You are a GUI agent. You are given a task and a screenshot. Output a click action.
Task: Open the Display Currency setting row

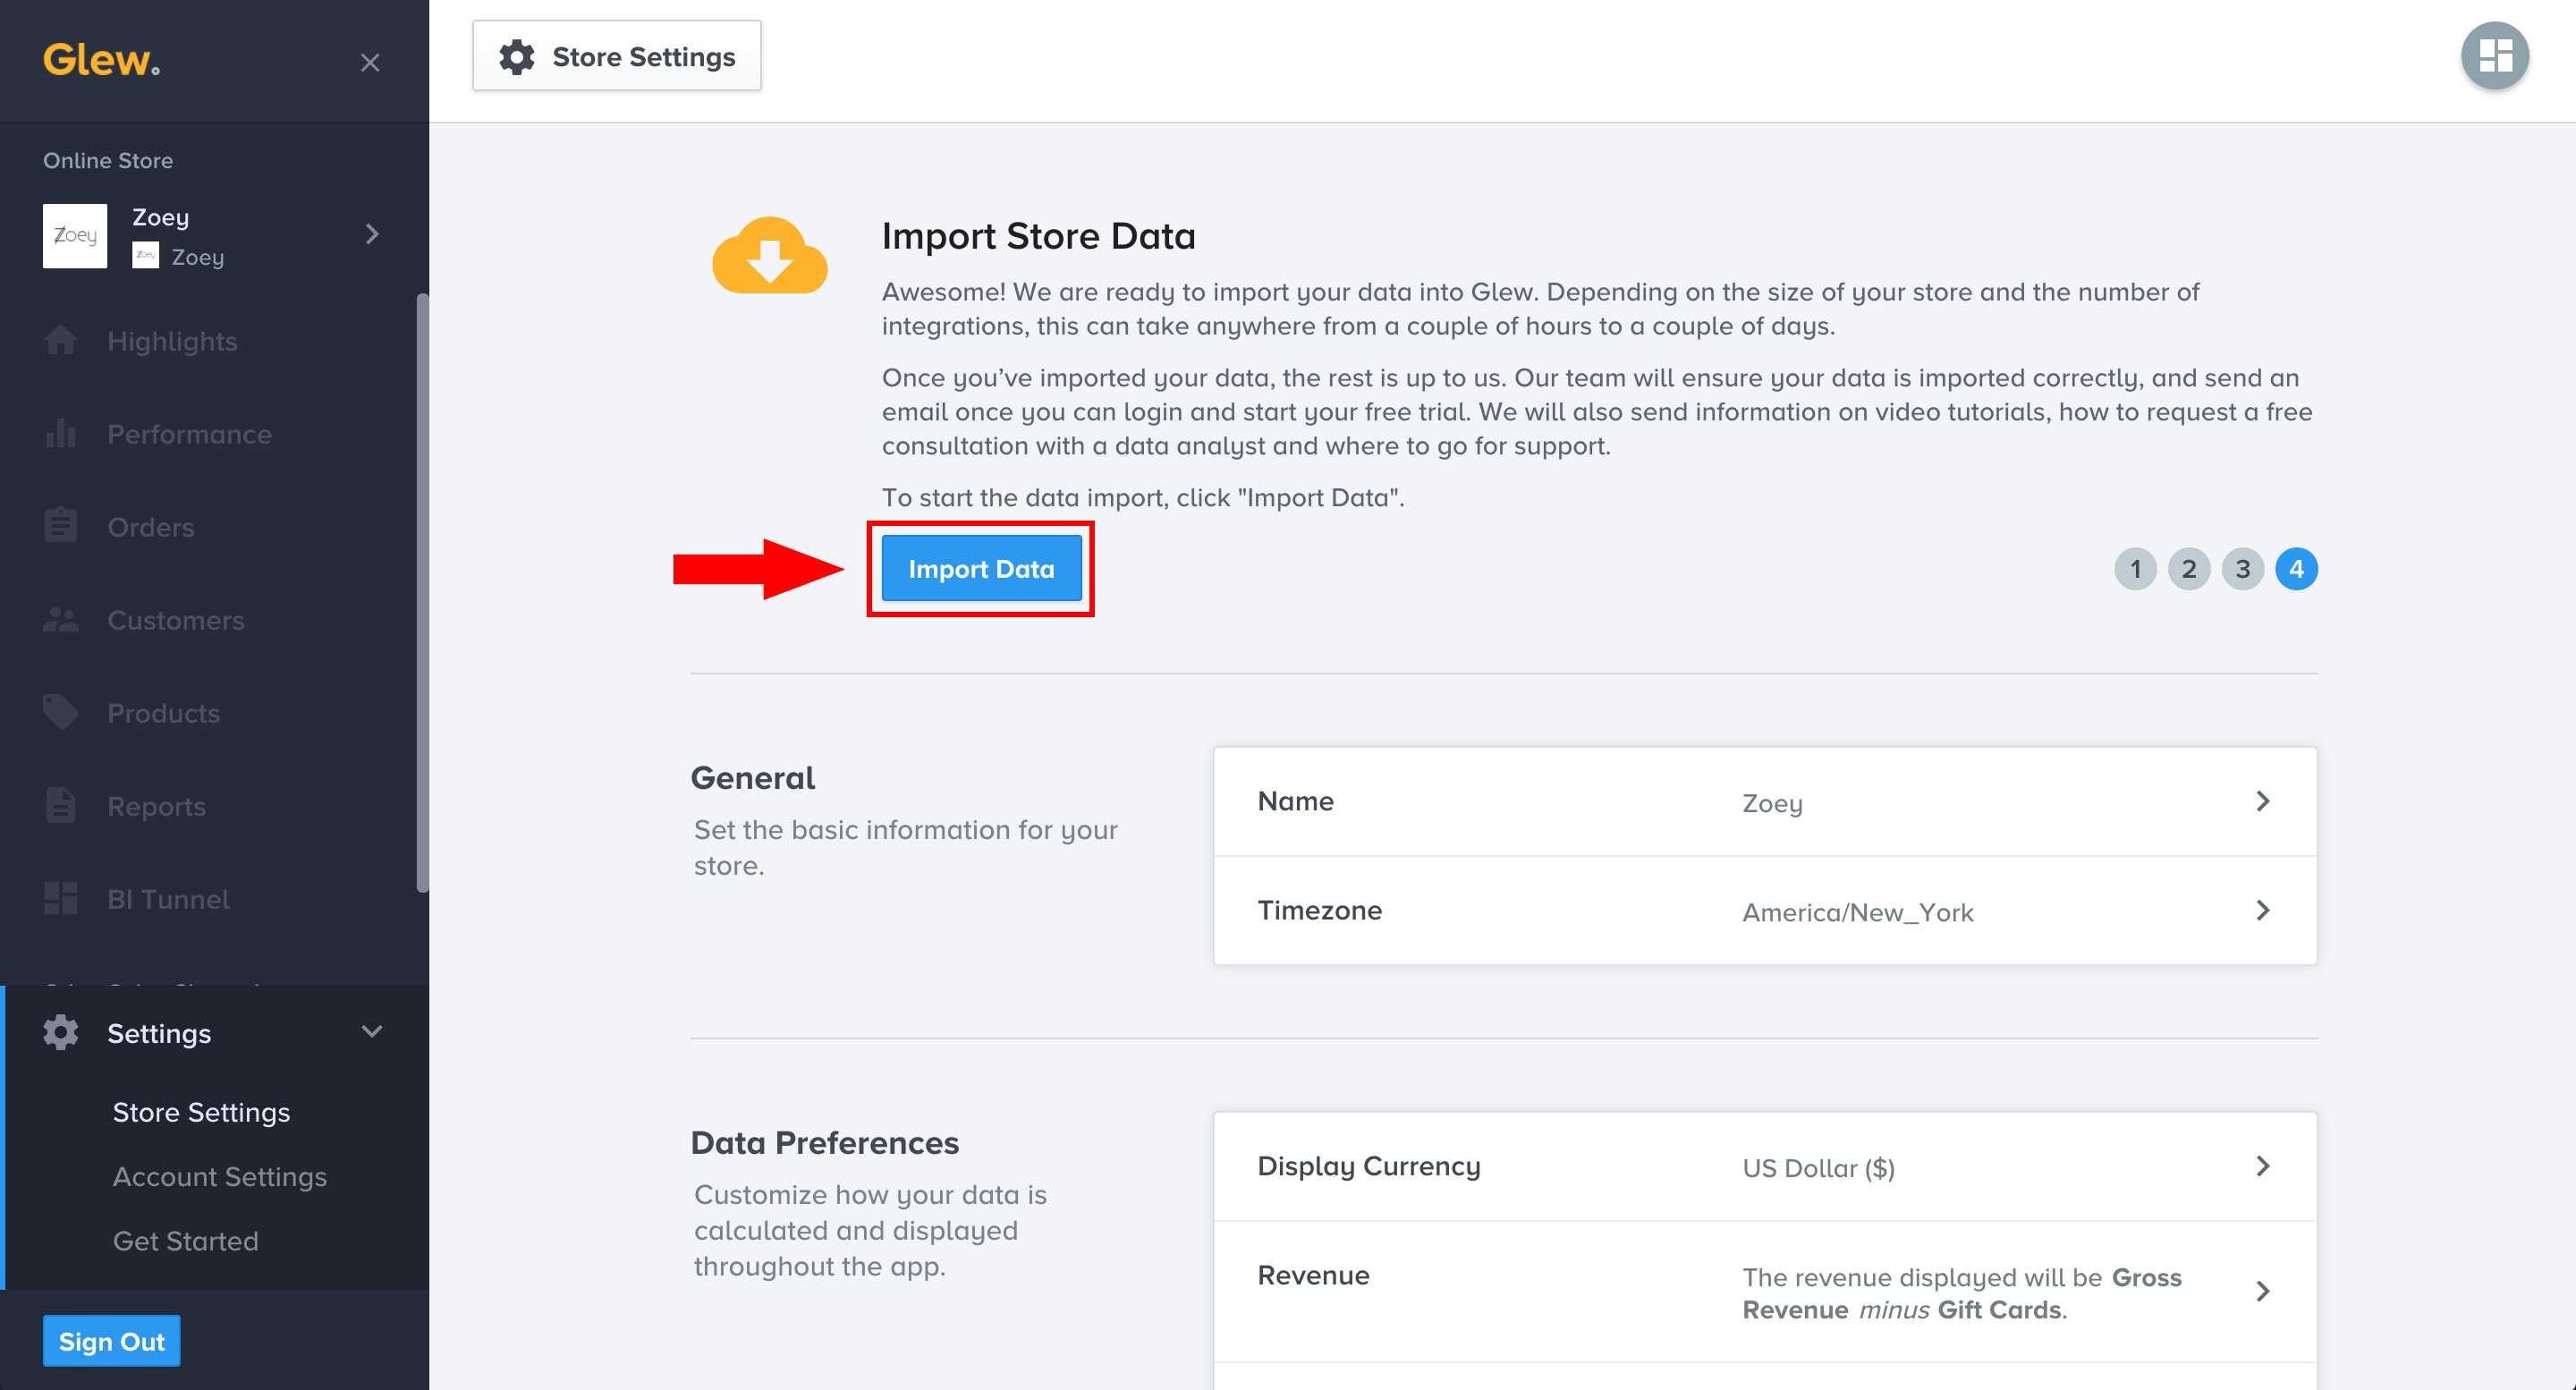pos(1764,1167)
